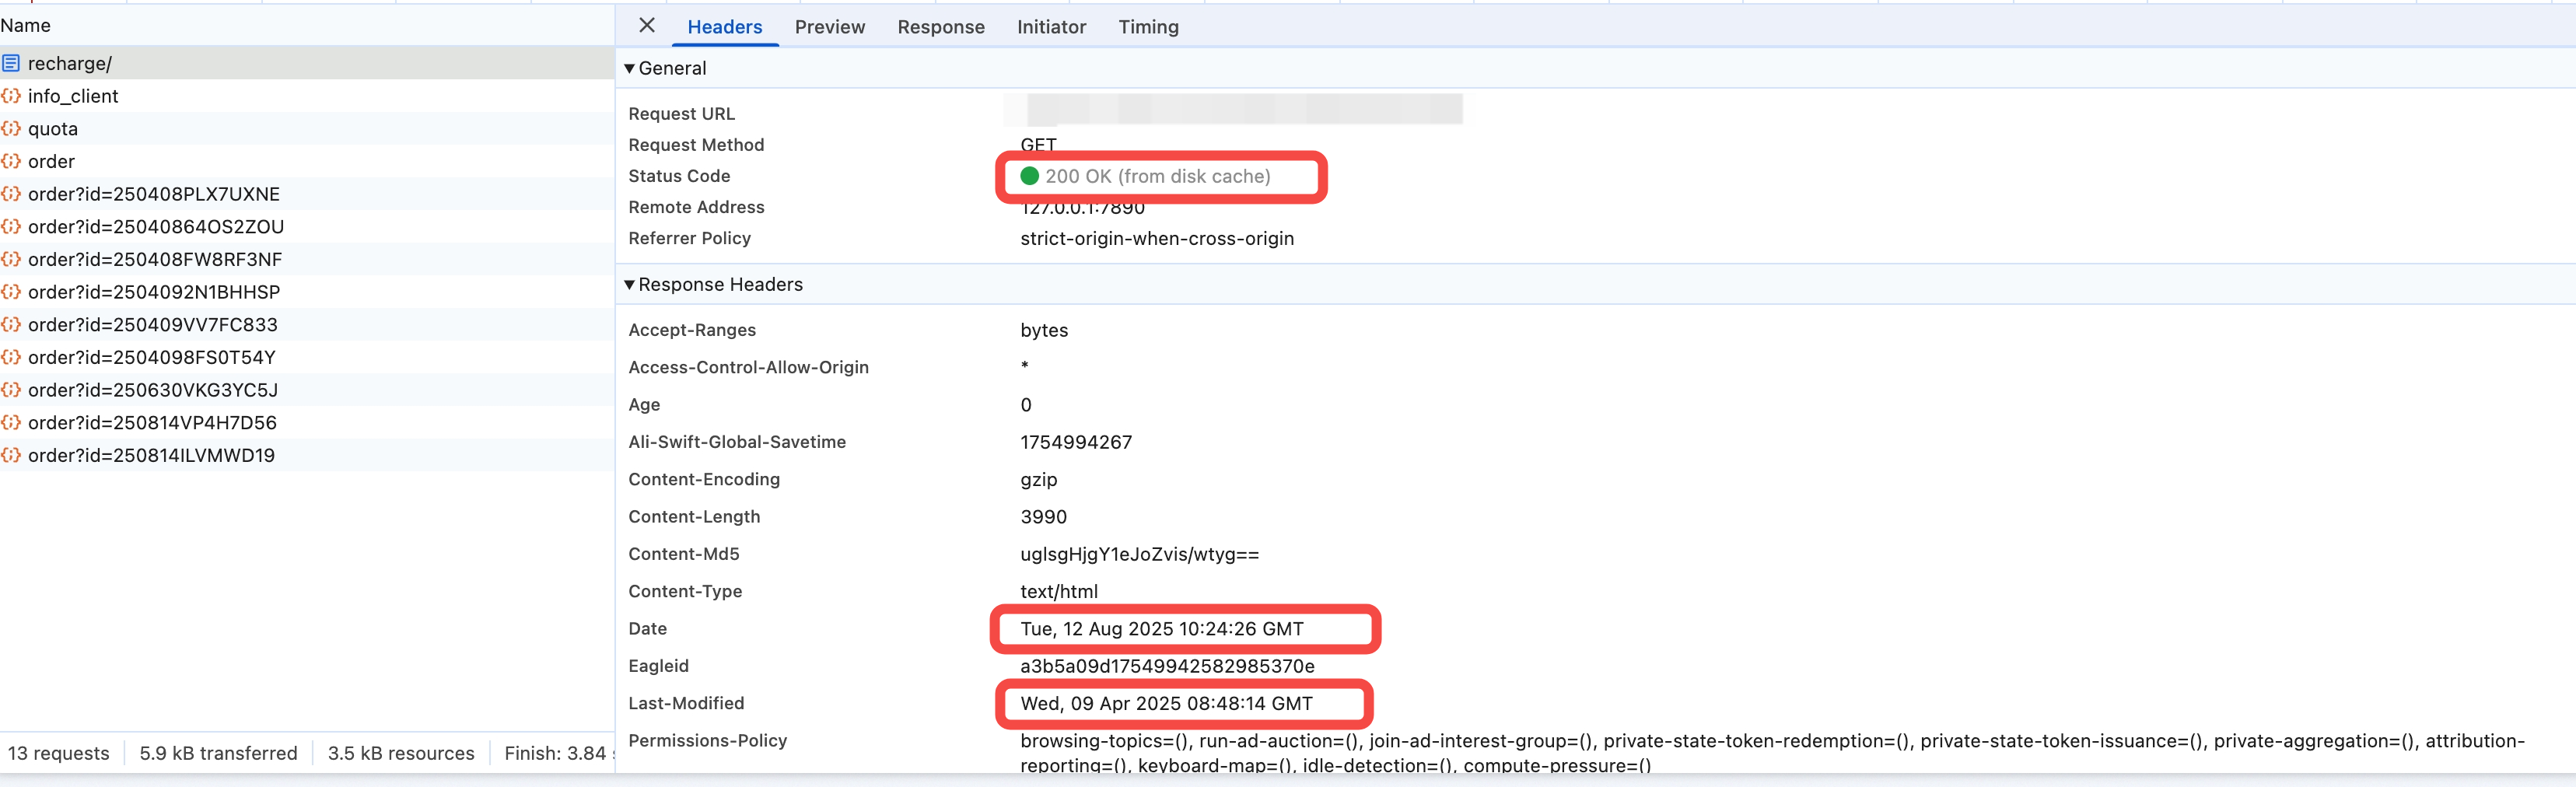Click the Ali-Swift-Global-Savetime value 1754994267

point(1076,442)
